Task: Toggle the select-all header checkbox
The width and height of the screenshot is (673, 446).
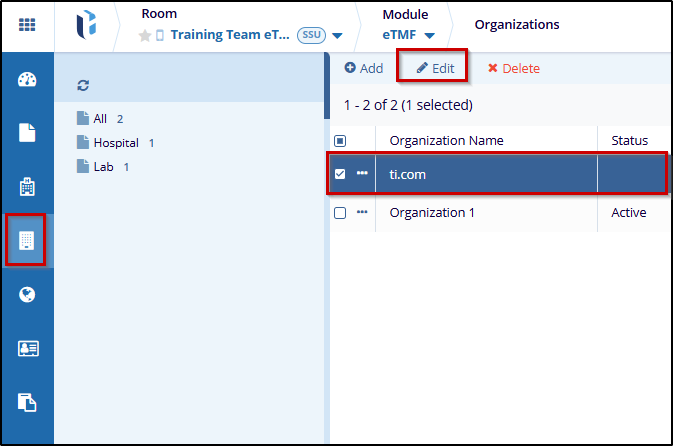Action: click(x=340, y=141)
